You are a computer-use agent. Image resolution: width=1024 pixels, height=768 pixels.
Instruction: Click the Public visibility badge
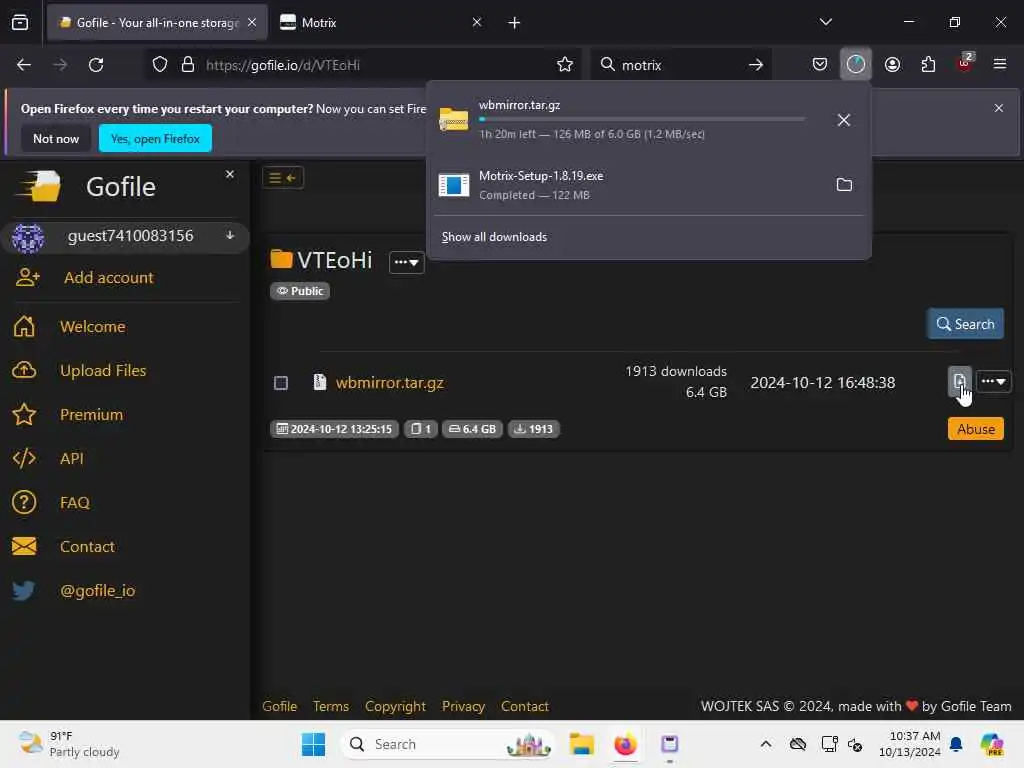coord(300,291)
